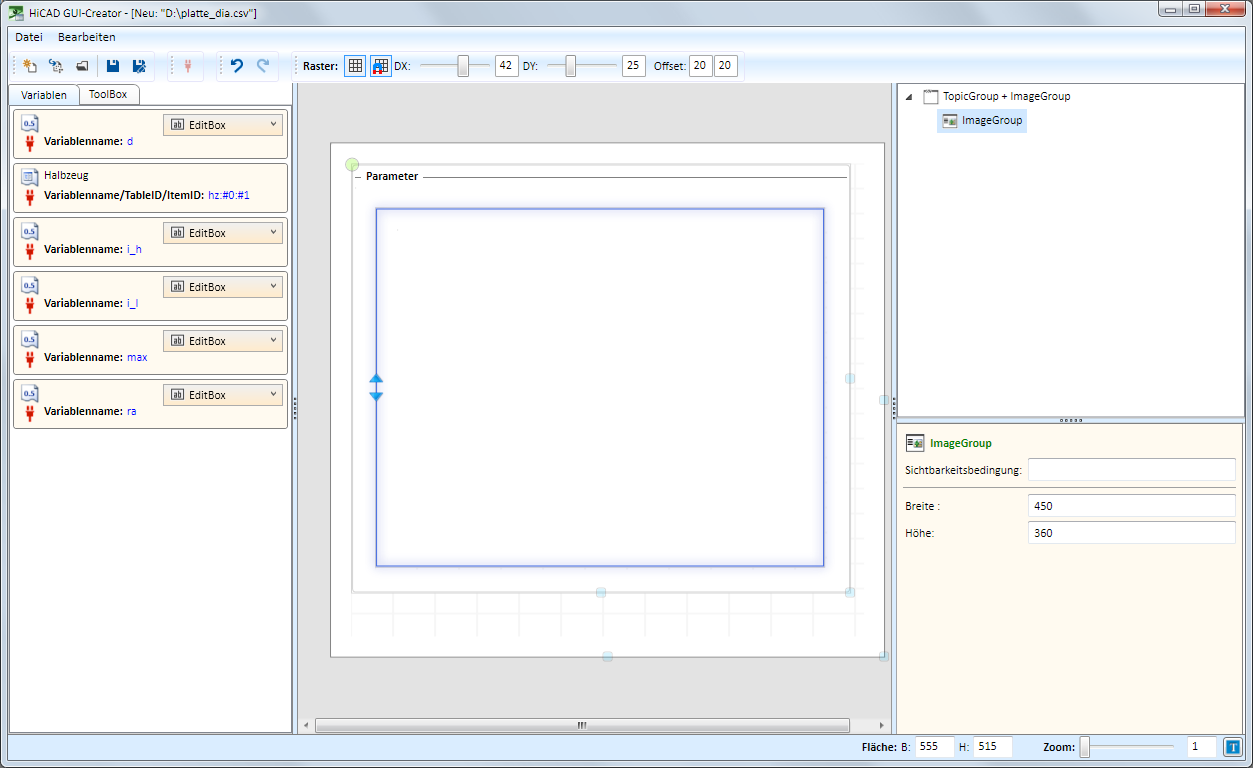The width and height of the screenshot is (1253, 768).
Task: Click the Zoom slider handle
Action: click(x=1085, y=747)
